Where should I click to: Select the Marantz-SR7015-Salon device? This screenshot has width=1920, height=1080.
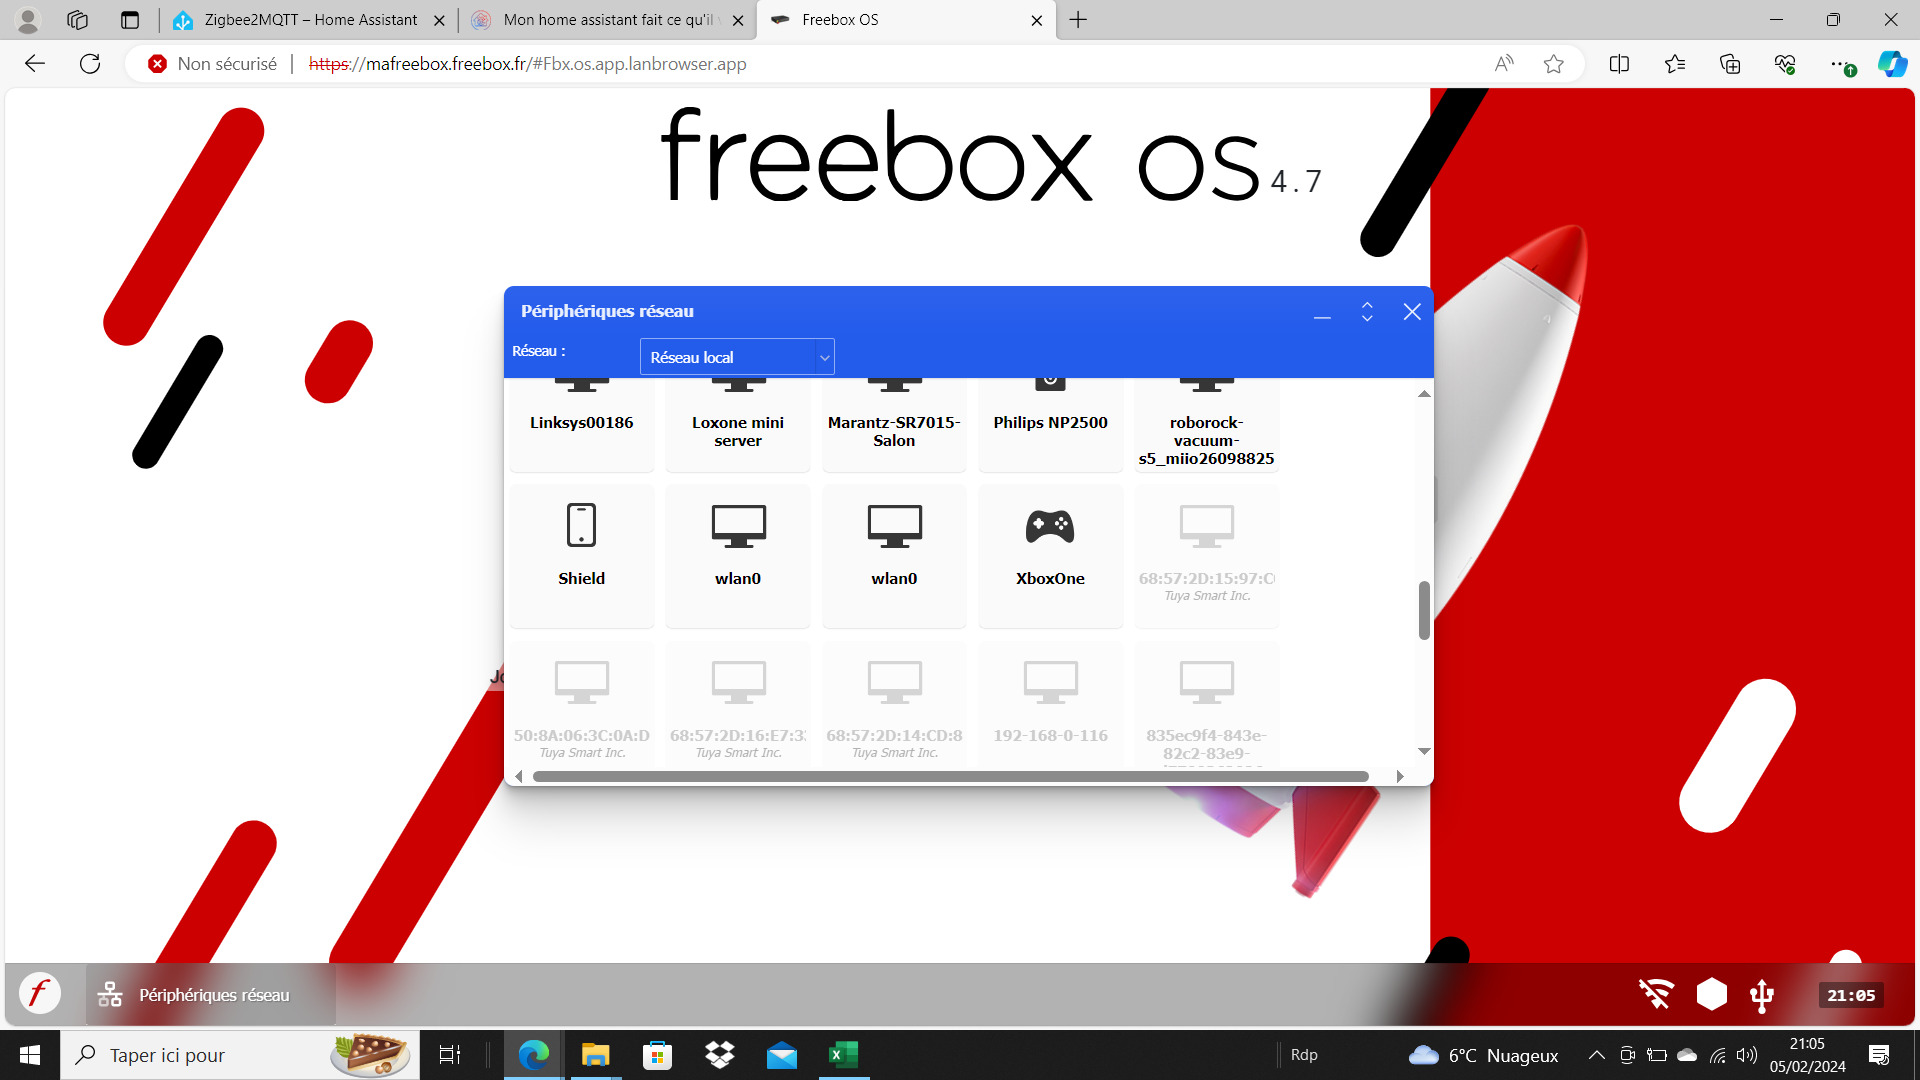(x=894, y=424)
